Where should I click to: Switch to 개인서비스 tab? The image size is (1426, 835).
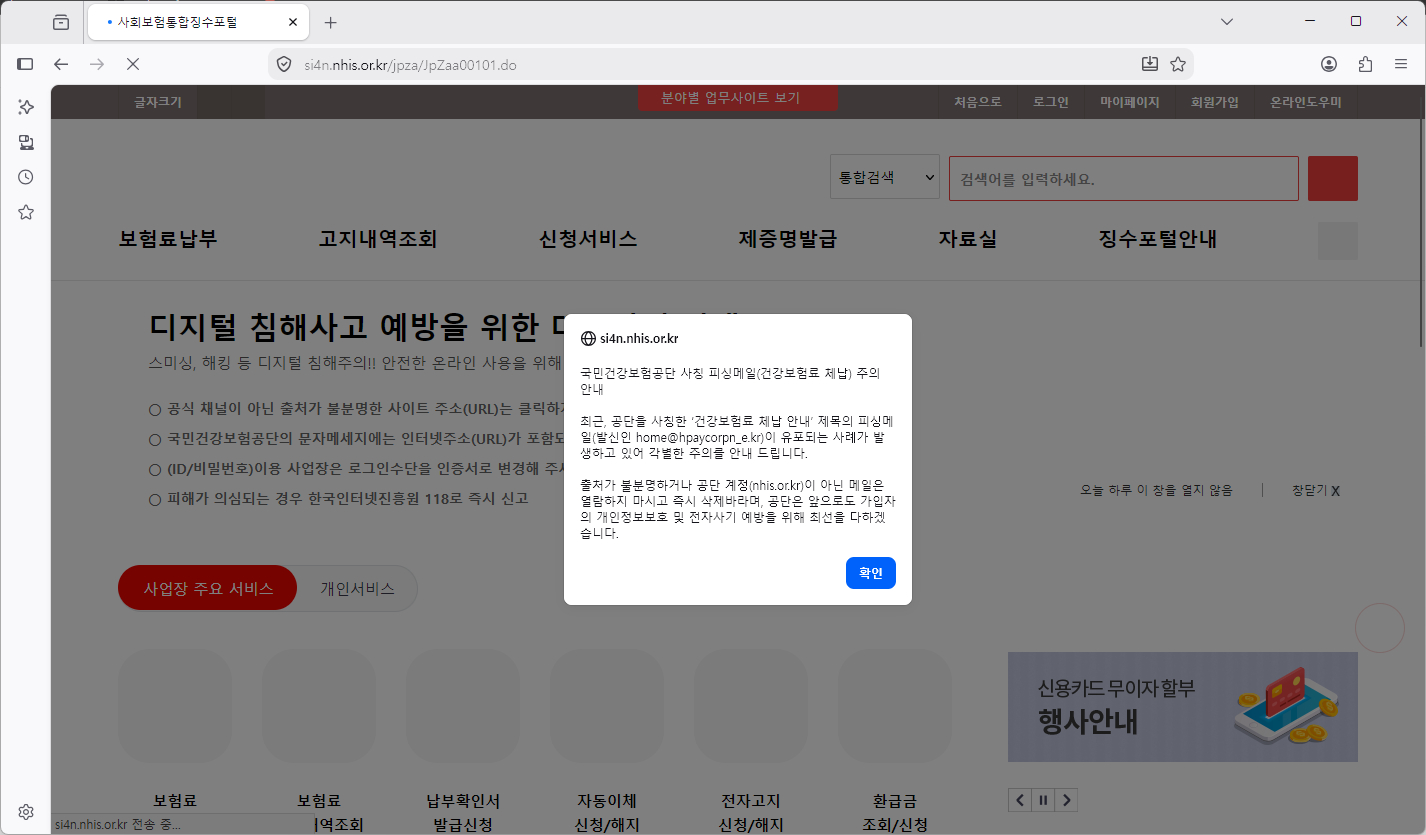[357, 588]
